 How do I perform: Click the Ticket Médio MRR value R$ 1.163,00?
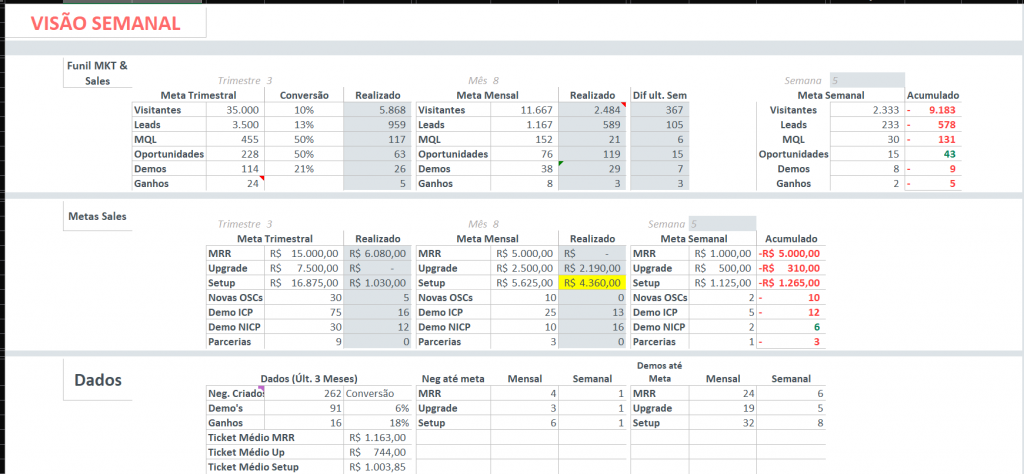pos(376,438)
